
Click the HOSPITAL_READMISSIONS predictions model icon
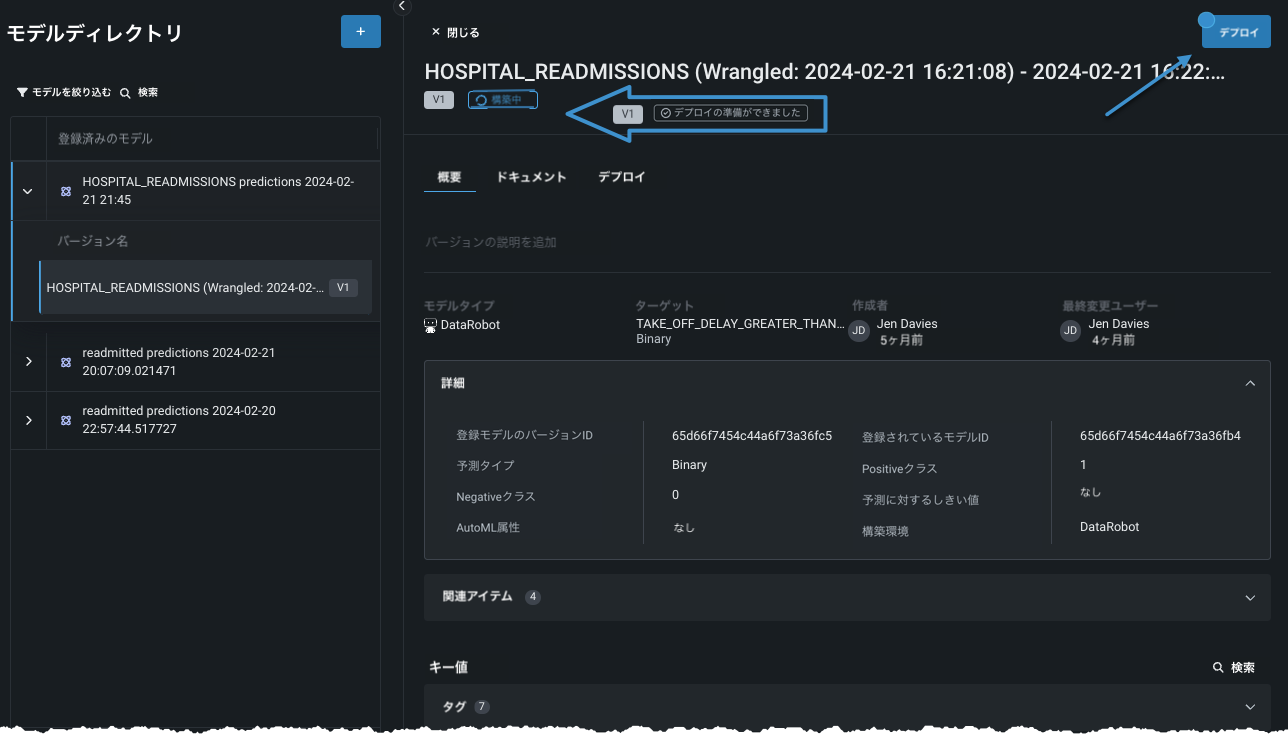[66, 190]
